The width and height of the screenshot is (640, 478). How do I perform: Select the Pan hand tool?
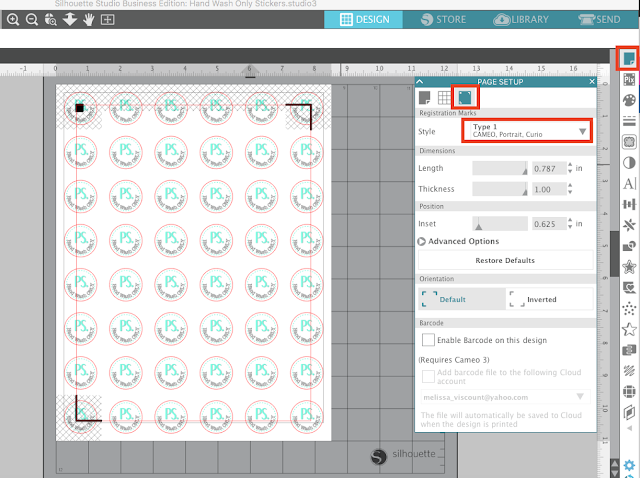point(89,19)
